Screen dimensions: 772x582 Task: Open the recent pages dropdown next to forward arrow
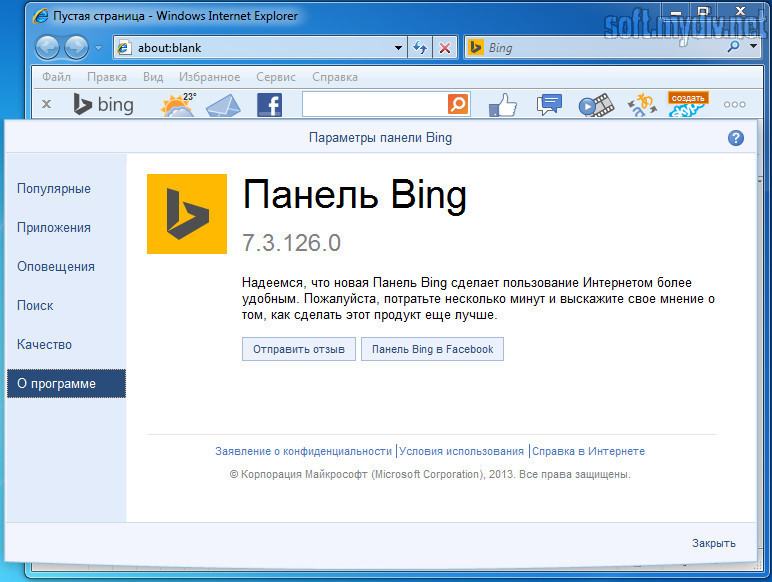coord(98,48)
